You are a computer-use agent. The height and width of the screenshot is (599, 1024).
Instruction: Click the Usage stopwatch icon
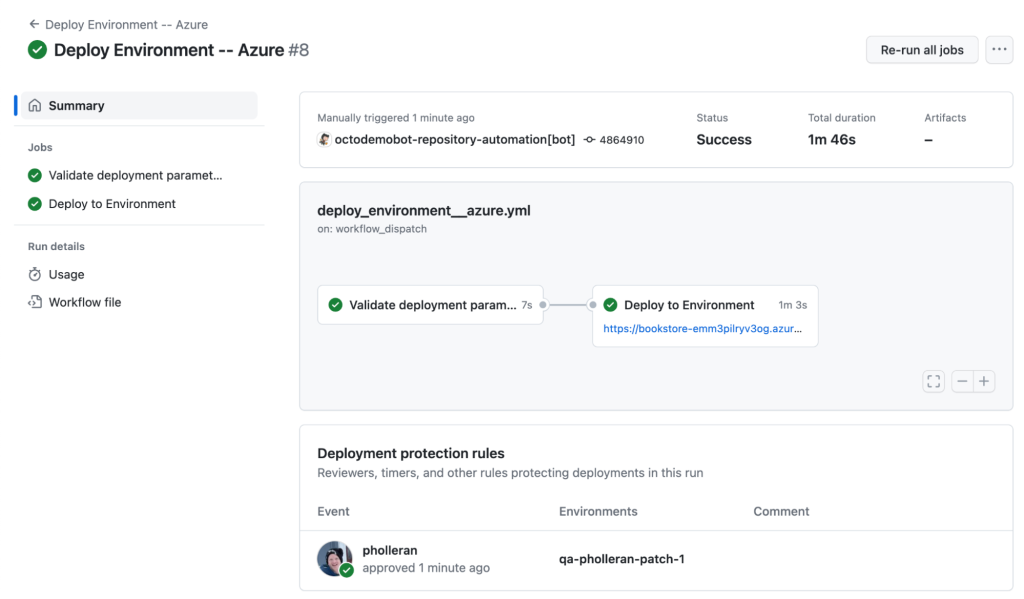pos(35,274)
